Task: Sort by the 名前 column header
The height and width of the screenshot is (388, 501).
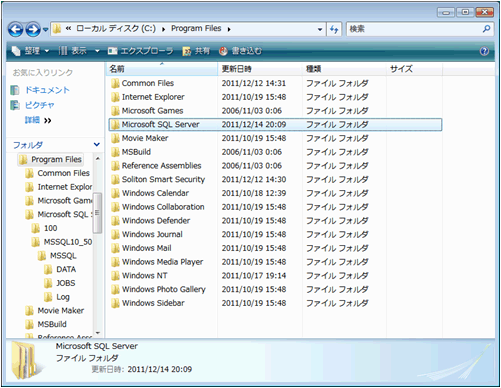Action: (162, 69)
